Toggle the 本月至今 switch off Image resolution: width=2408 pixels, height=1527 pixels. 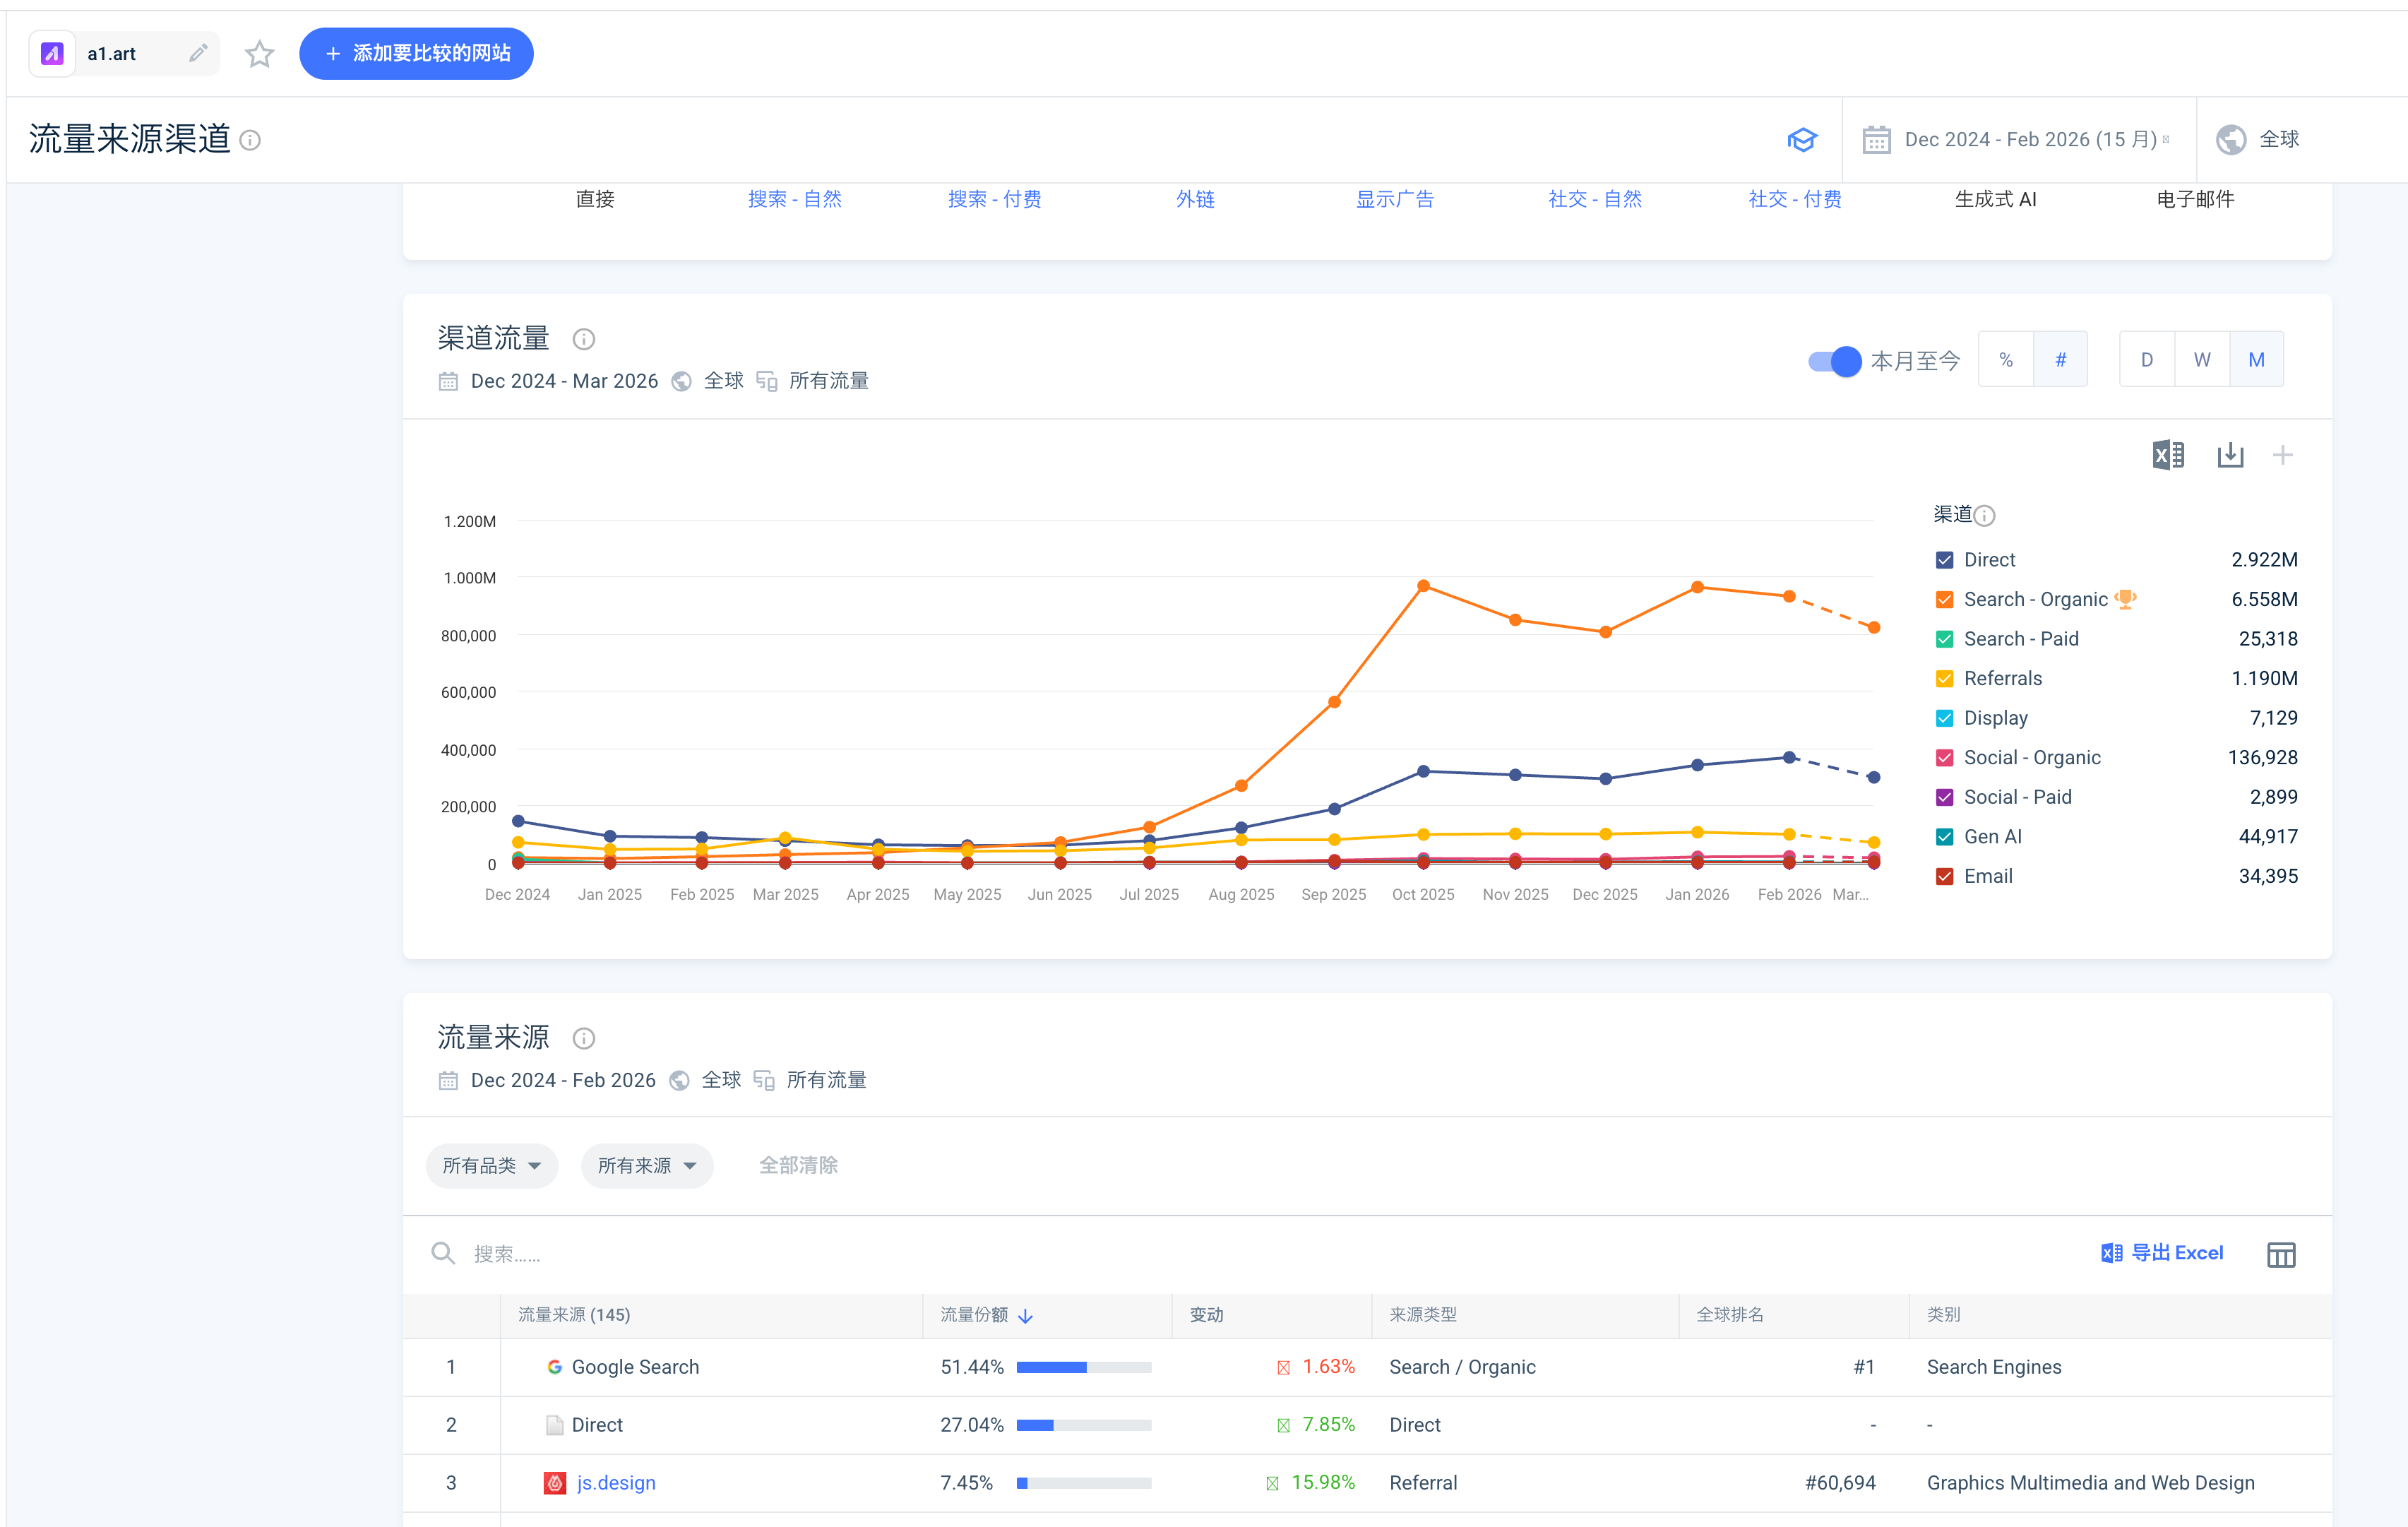coord(1835,361)
